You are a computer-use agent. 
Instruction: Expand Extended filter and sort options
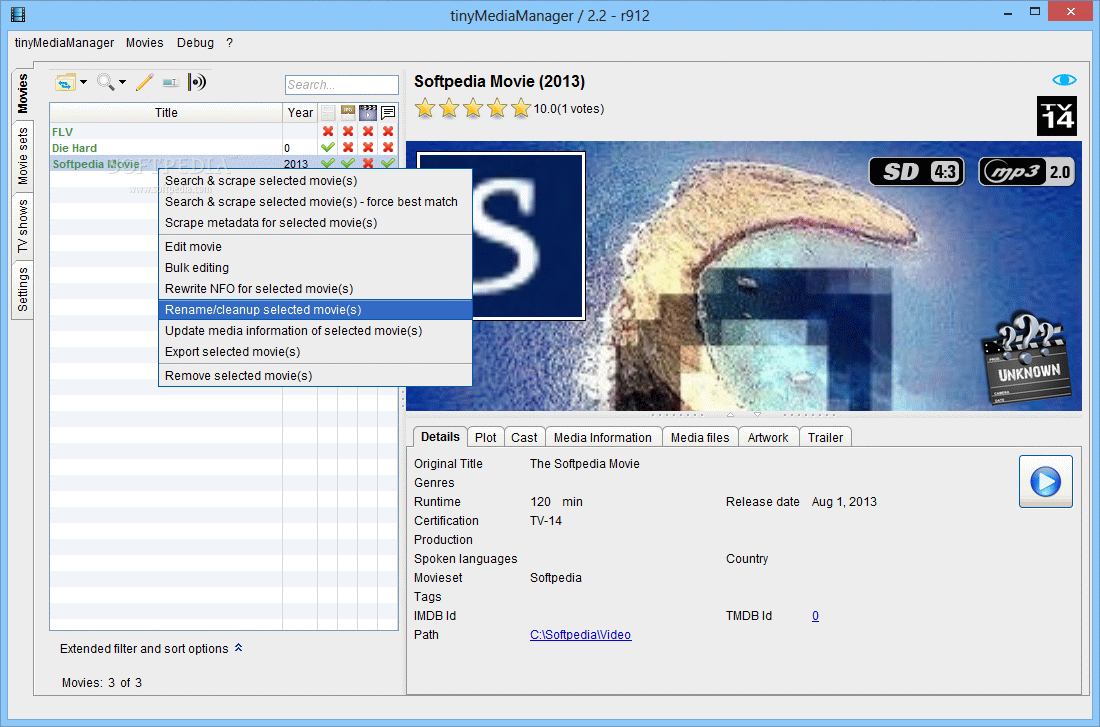151,648
